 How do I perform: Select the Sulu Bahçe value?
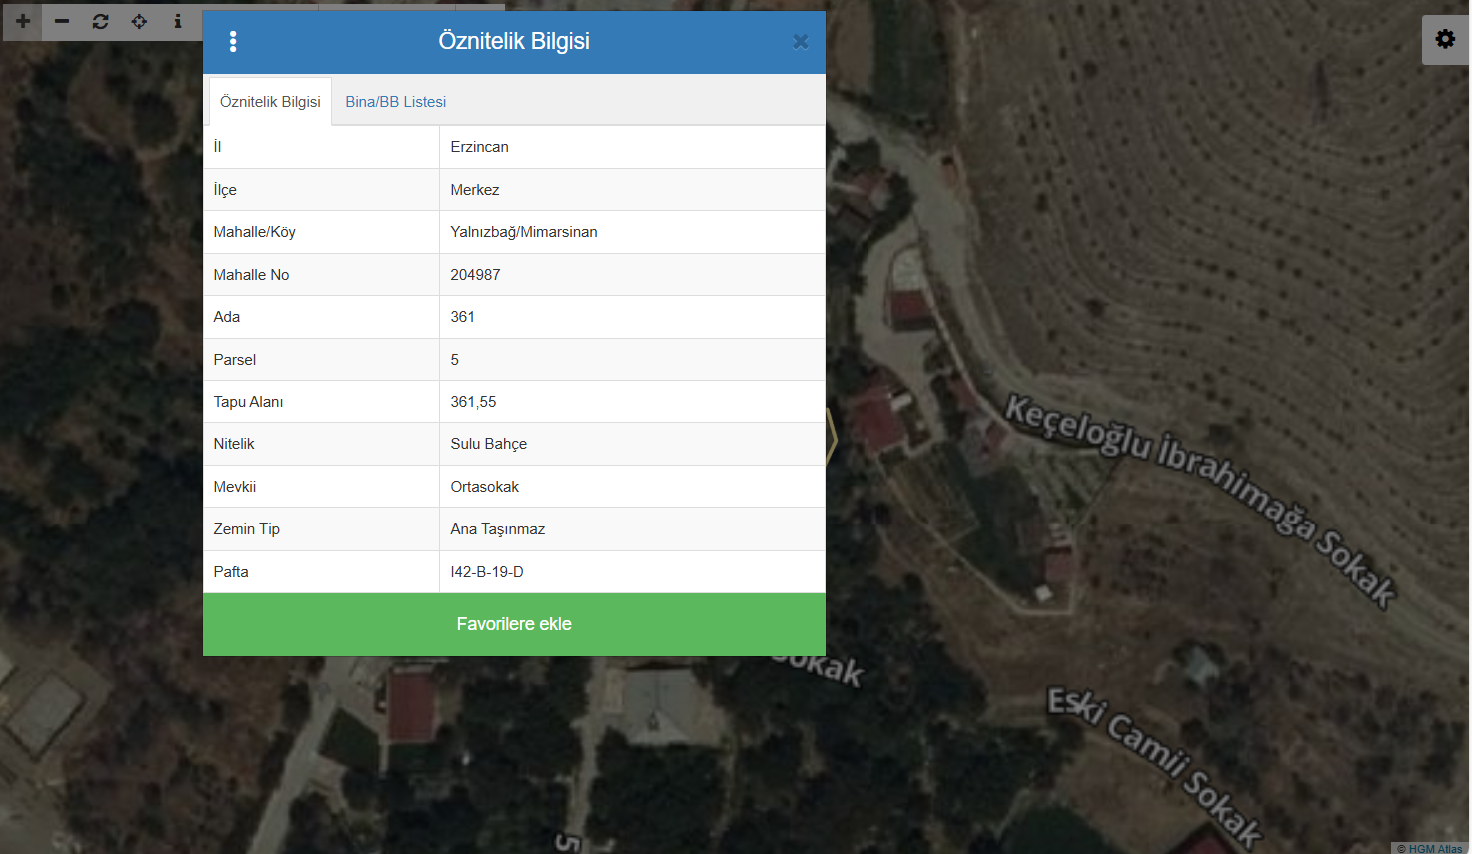click(489, 444)
